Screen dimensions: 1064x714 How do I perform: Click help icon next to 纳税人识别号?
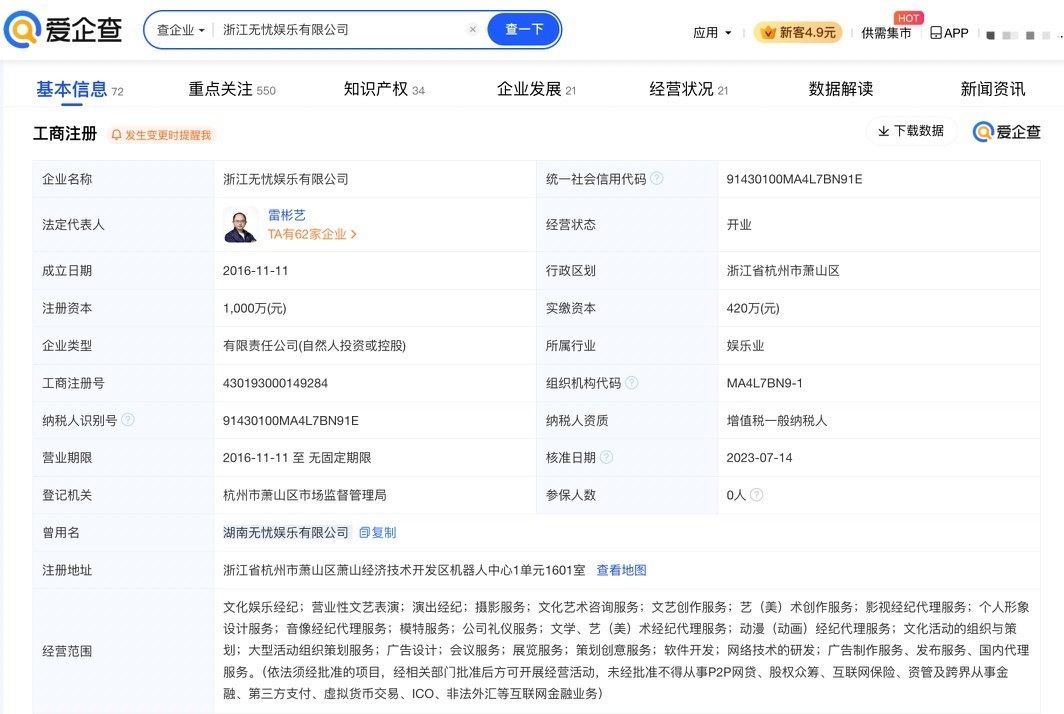pyautogui.click(x=128, y=420)
